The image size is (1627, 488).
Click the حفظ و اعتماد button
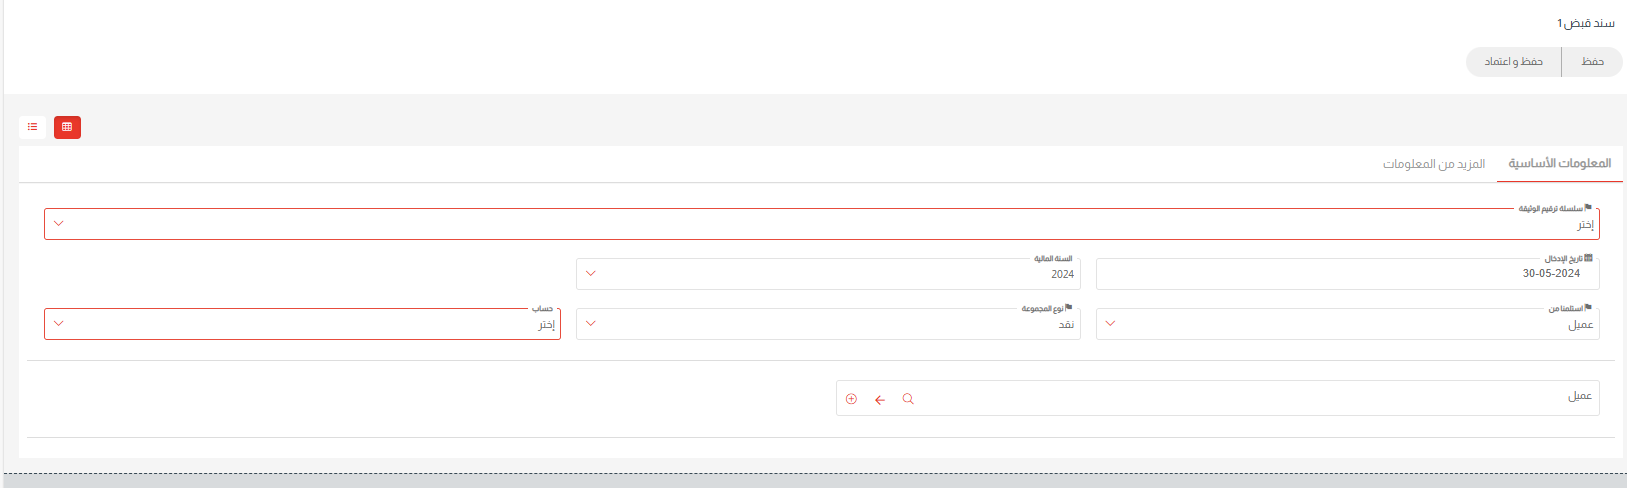click(x=1513, y=62)
